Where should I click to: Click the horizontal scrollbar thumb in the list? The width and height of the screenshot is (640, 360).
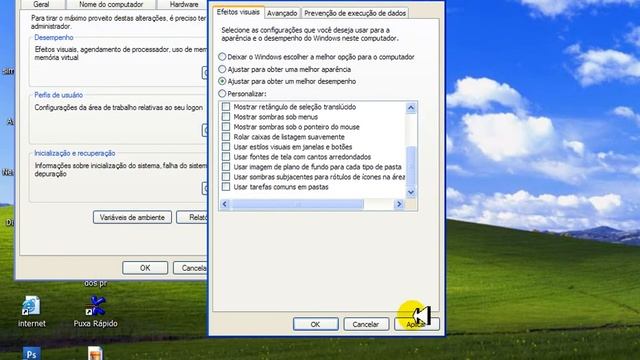click(x=297, y=204)
